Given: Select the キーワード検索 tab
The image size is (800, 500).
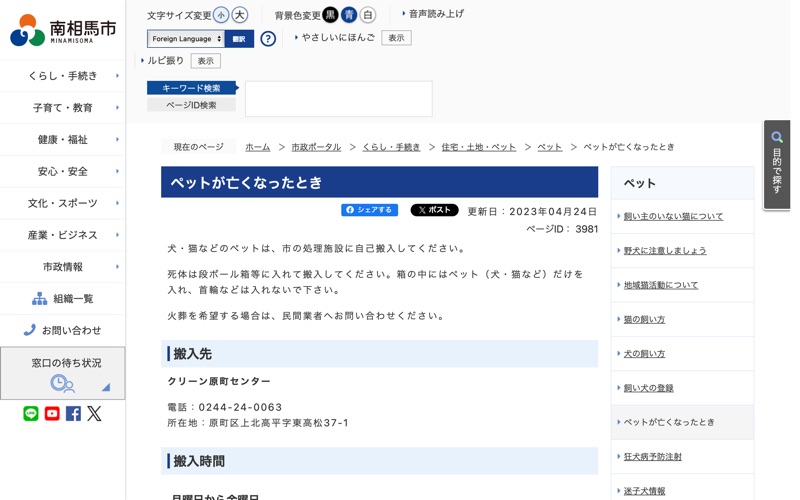Looking at the screenshot, I should tap(191, 88).
